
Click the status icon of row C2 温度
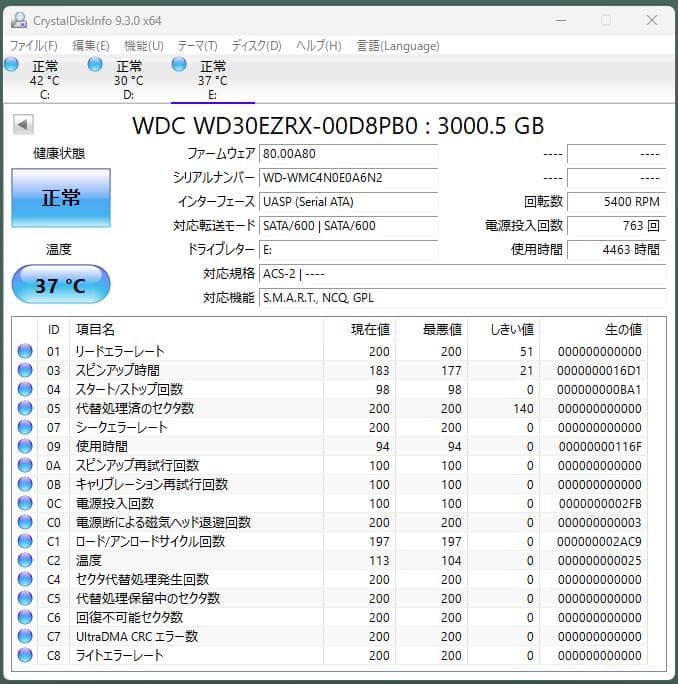[25, 560]
